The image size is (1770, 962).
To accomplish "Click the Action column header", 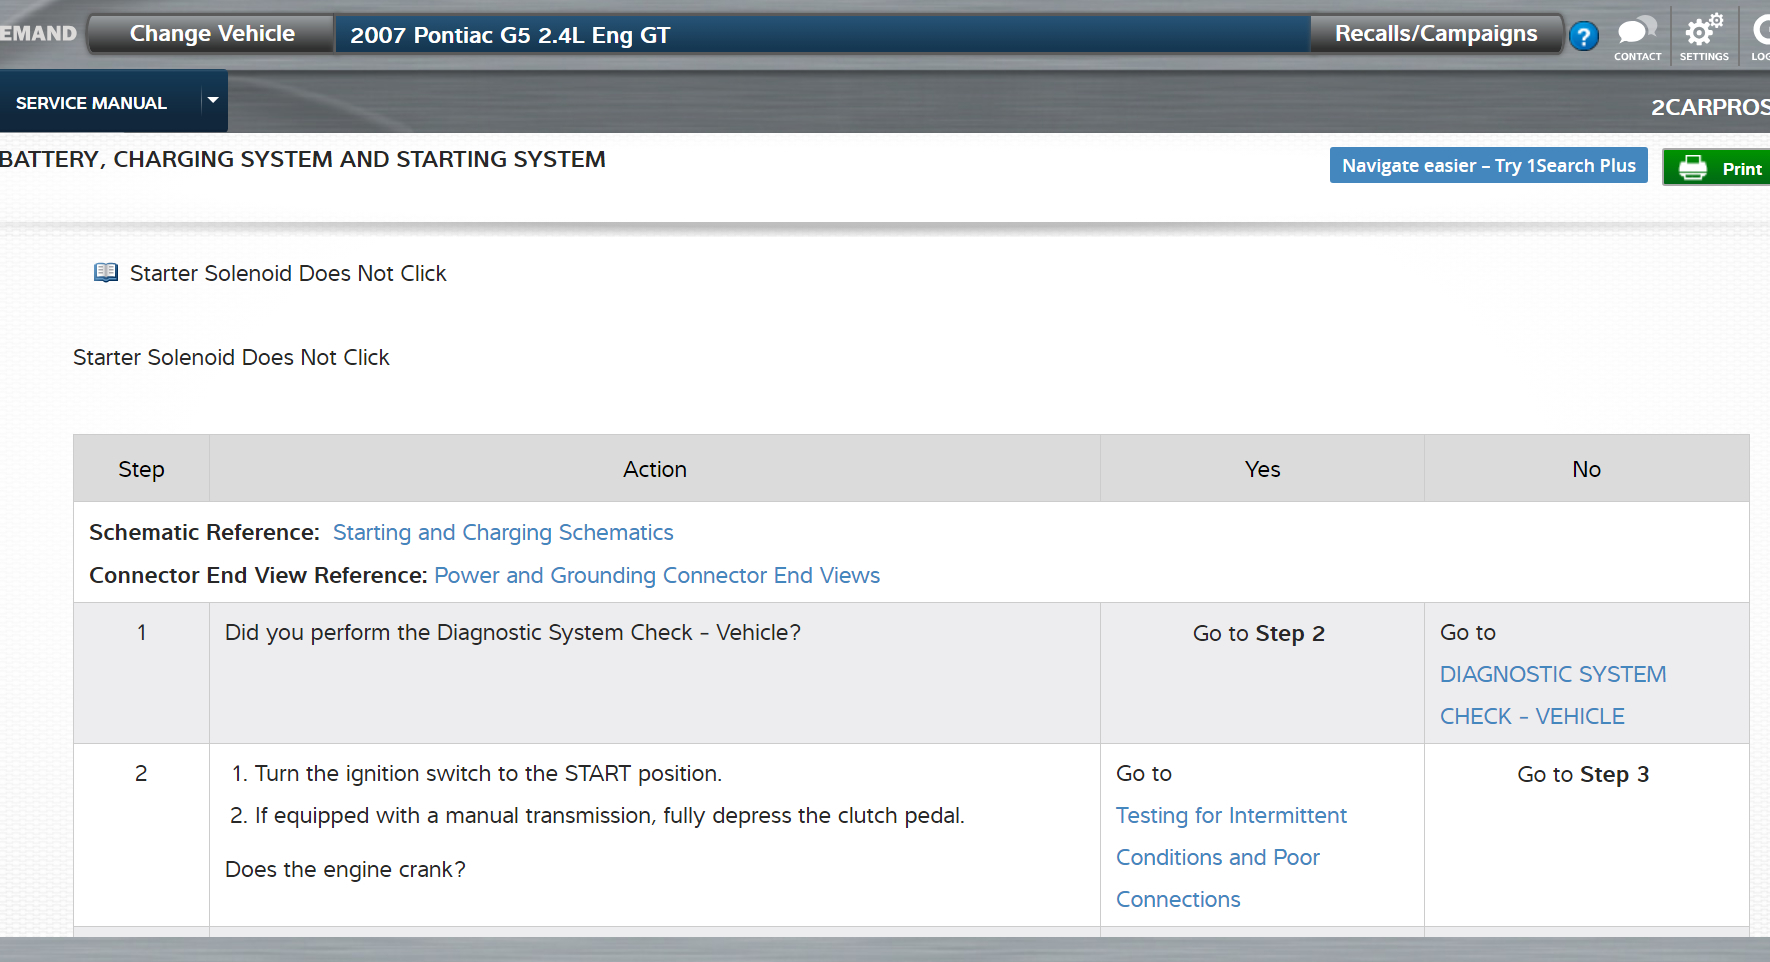I will click(x=655, y=469).
